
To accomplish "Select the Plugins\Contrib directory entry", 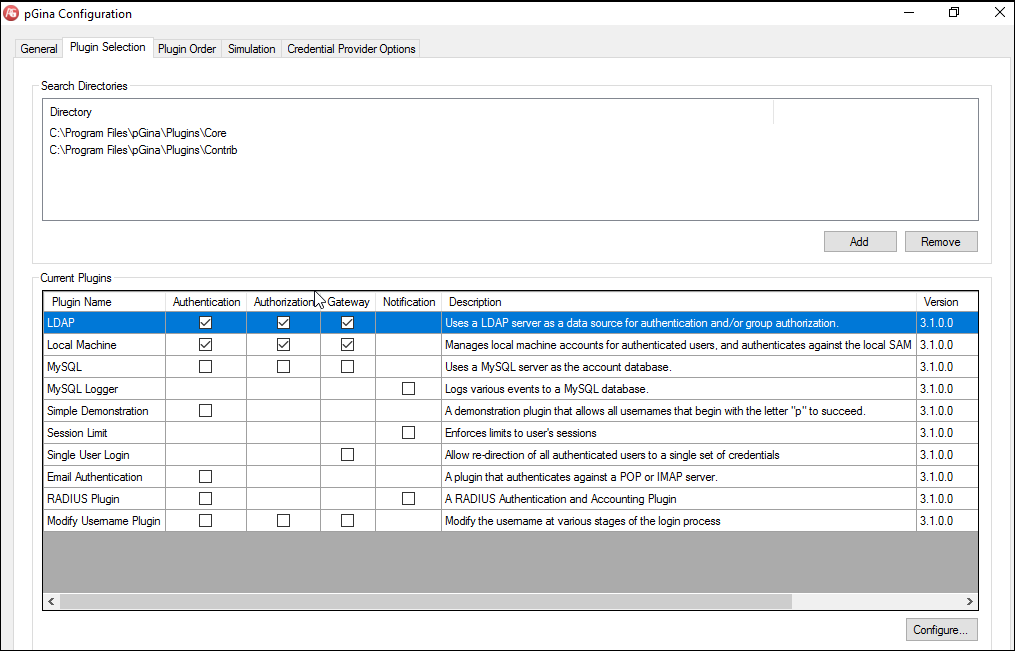I will pyautogui.click(x=143, y=149).
